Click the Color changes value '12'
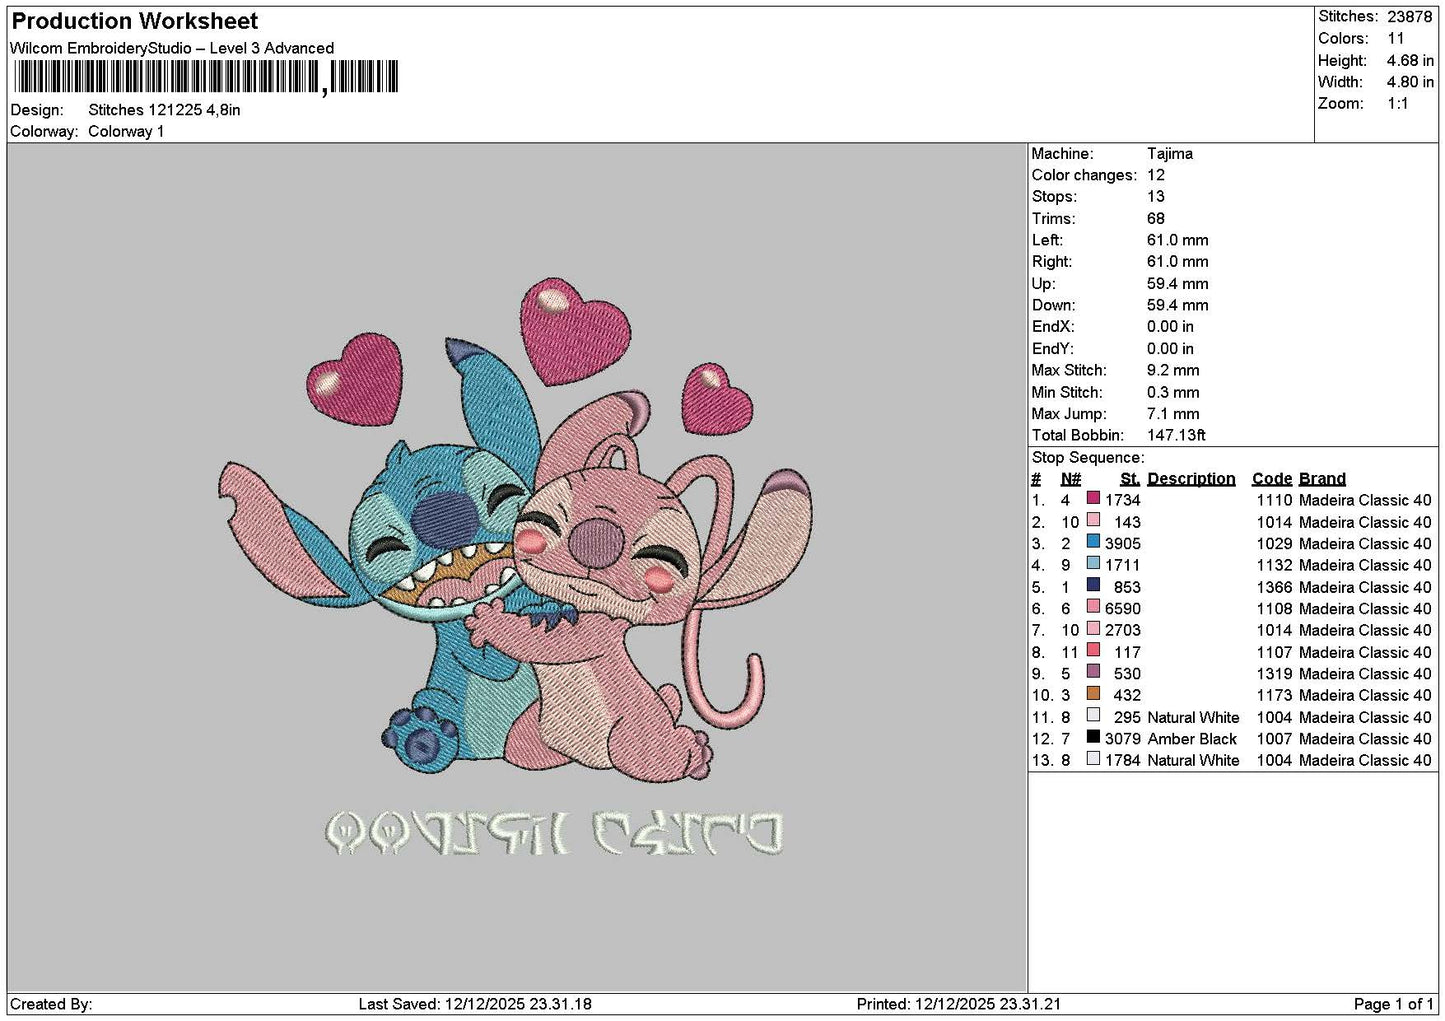Image resolution: width=1445 pixels, height=1021 pixels. [x=1156, y=175]
